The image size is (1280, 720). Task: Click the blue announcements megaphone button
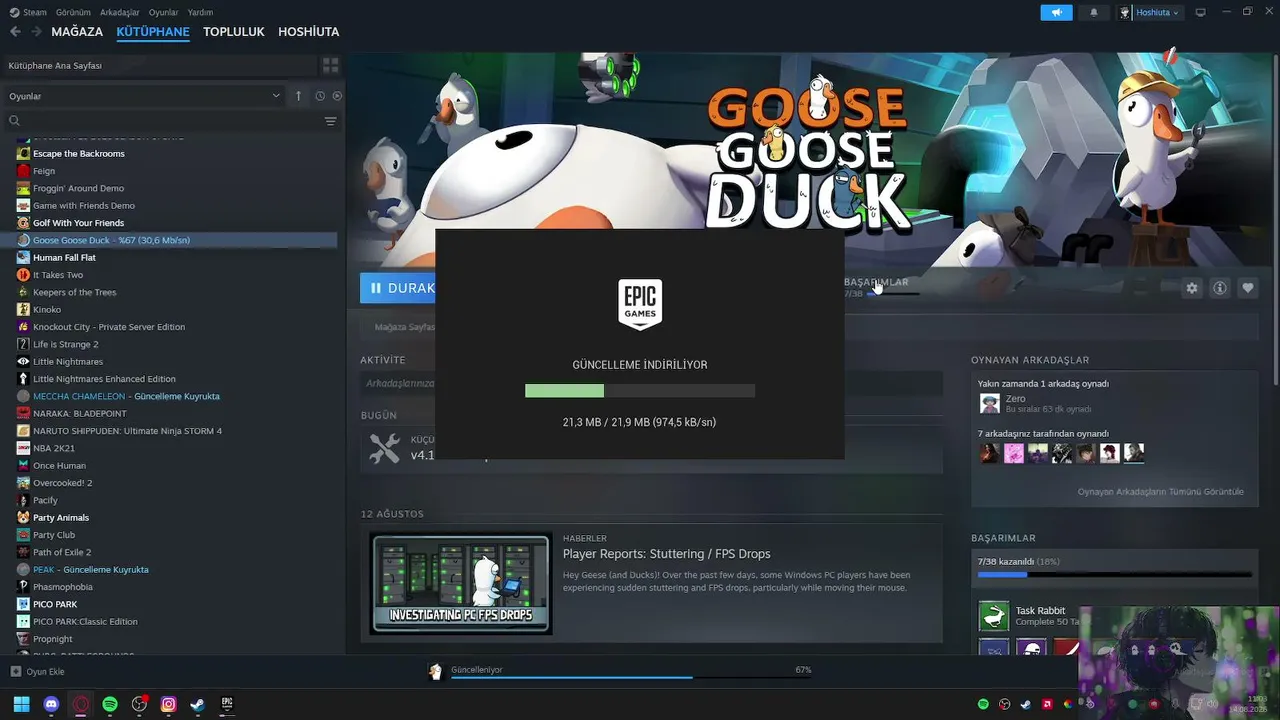click(x=1056, y=13)
